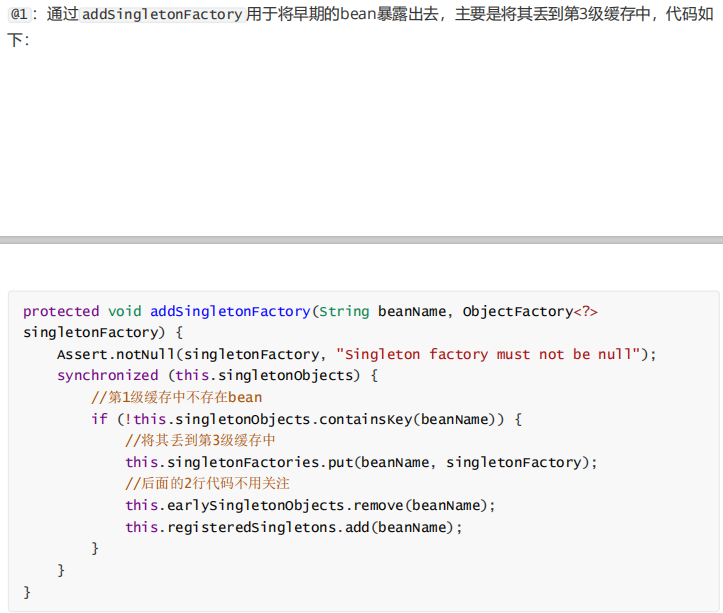Click the comment about 第1级缓存中不存在bean

[x=176, y=397]
